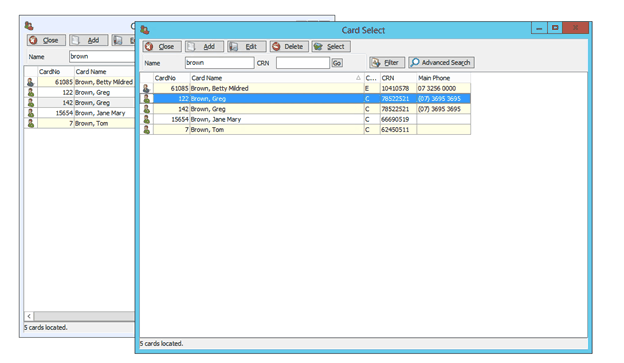The image size is (624, 363).
Task: Click 'Brown, Tom' in background window
Action: click(x=92, y=123)
